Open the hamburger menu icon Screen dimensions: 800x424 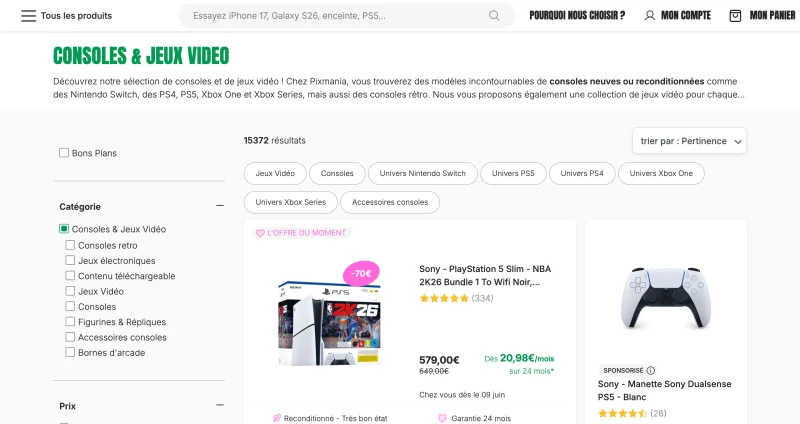tap(29, 16)
